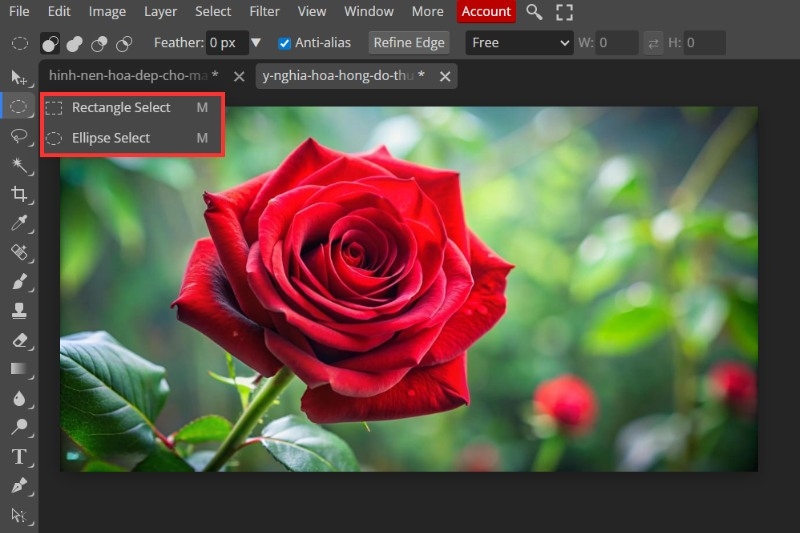This screenshot has height=533, width=800.
Task: Enable new selection mode
Action: click(50, 43)
